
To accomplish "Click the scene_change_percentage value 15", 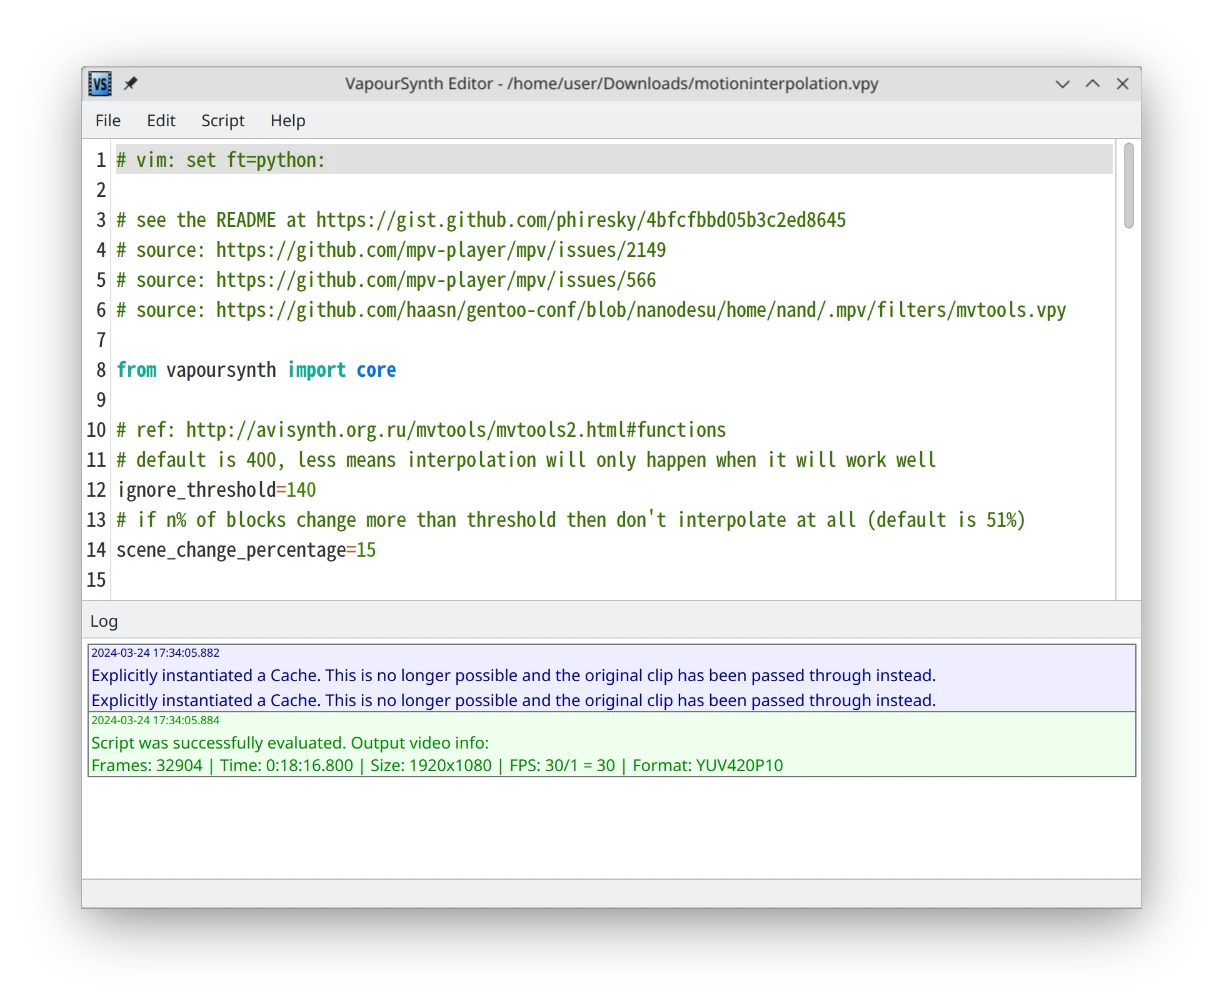I will click(366, 550).
